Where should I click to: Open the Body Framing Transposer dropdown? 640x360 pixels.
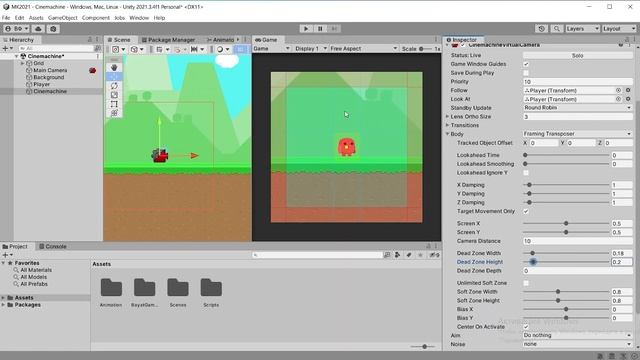pos(578,133)
